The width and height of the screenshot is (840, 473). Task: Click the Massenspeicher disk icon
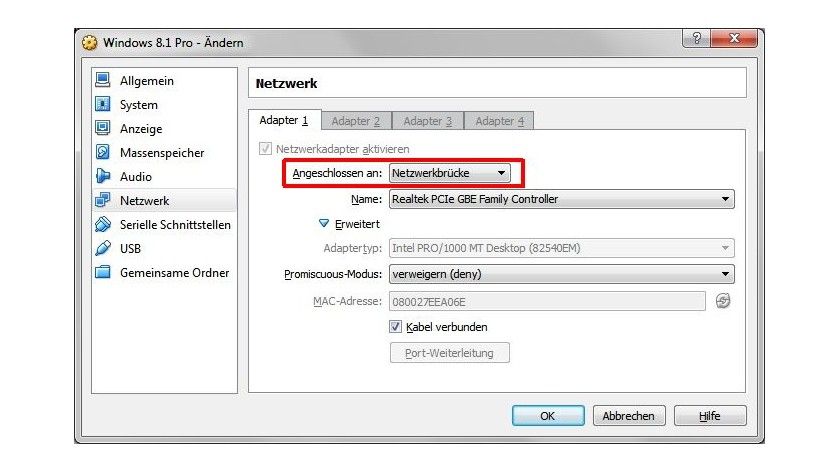102,152
